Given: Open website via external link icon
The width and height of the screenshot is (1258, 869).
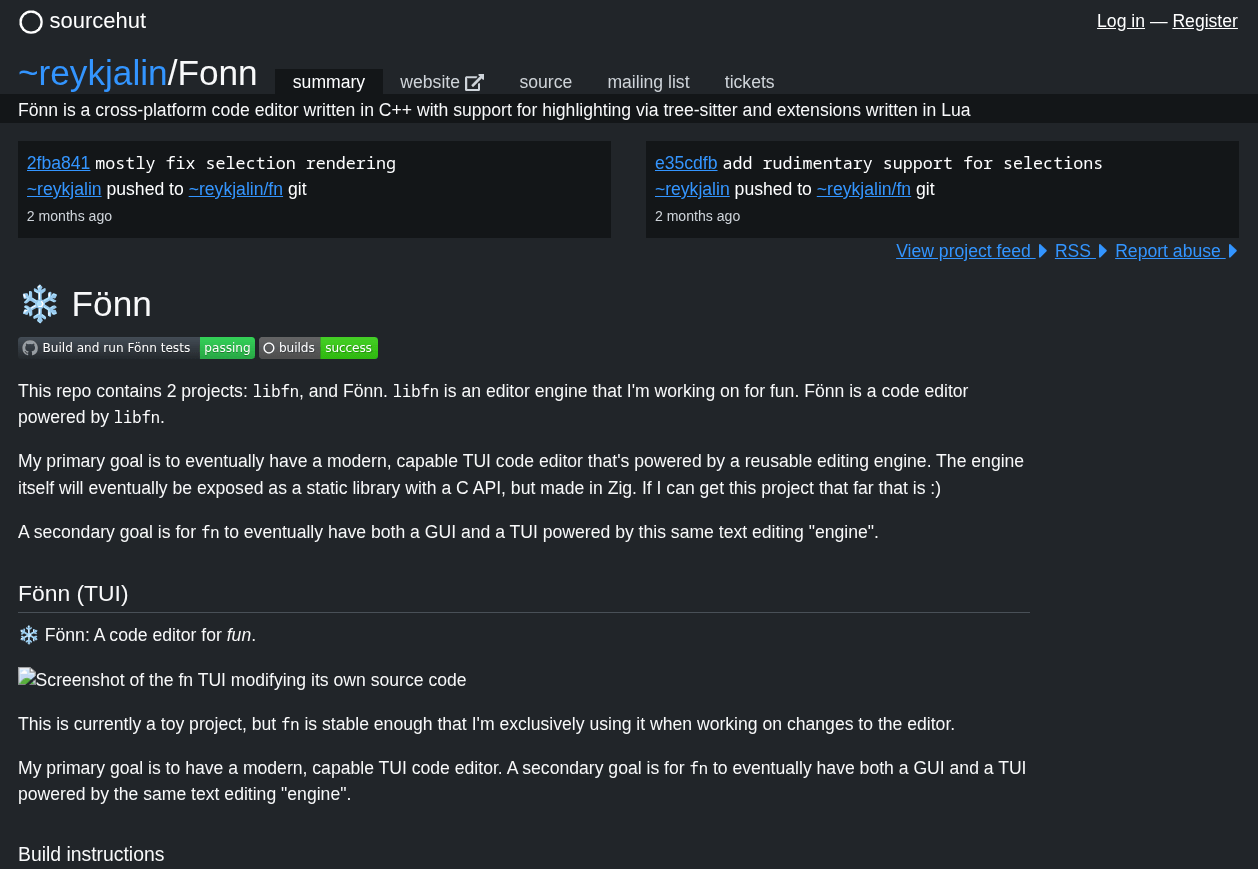Looking at the screenshot, I should (x=474, y=81).
